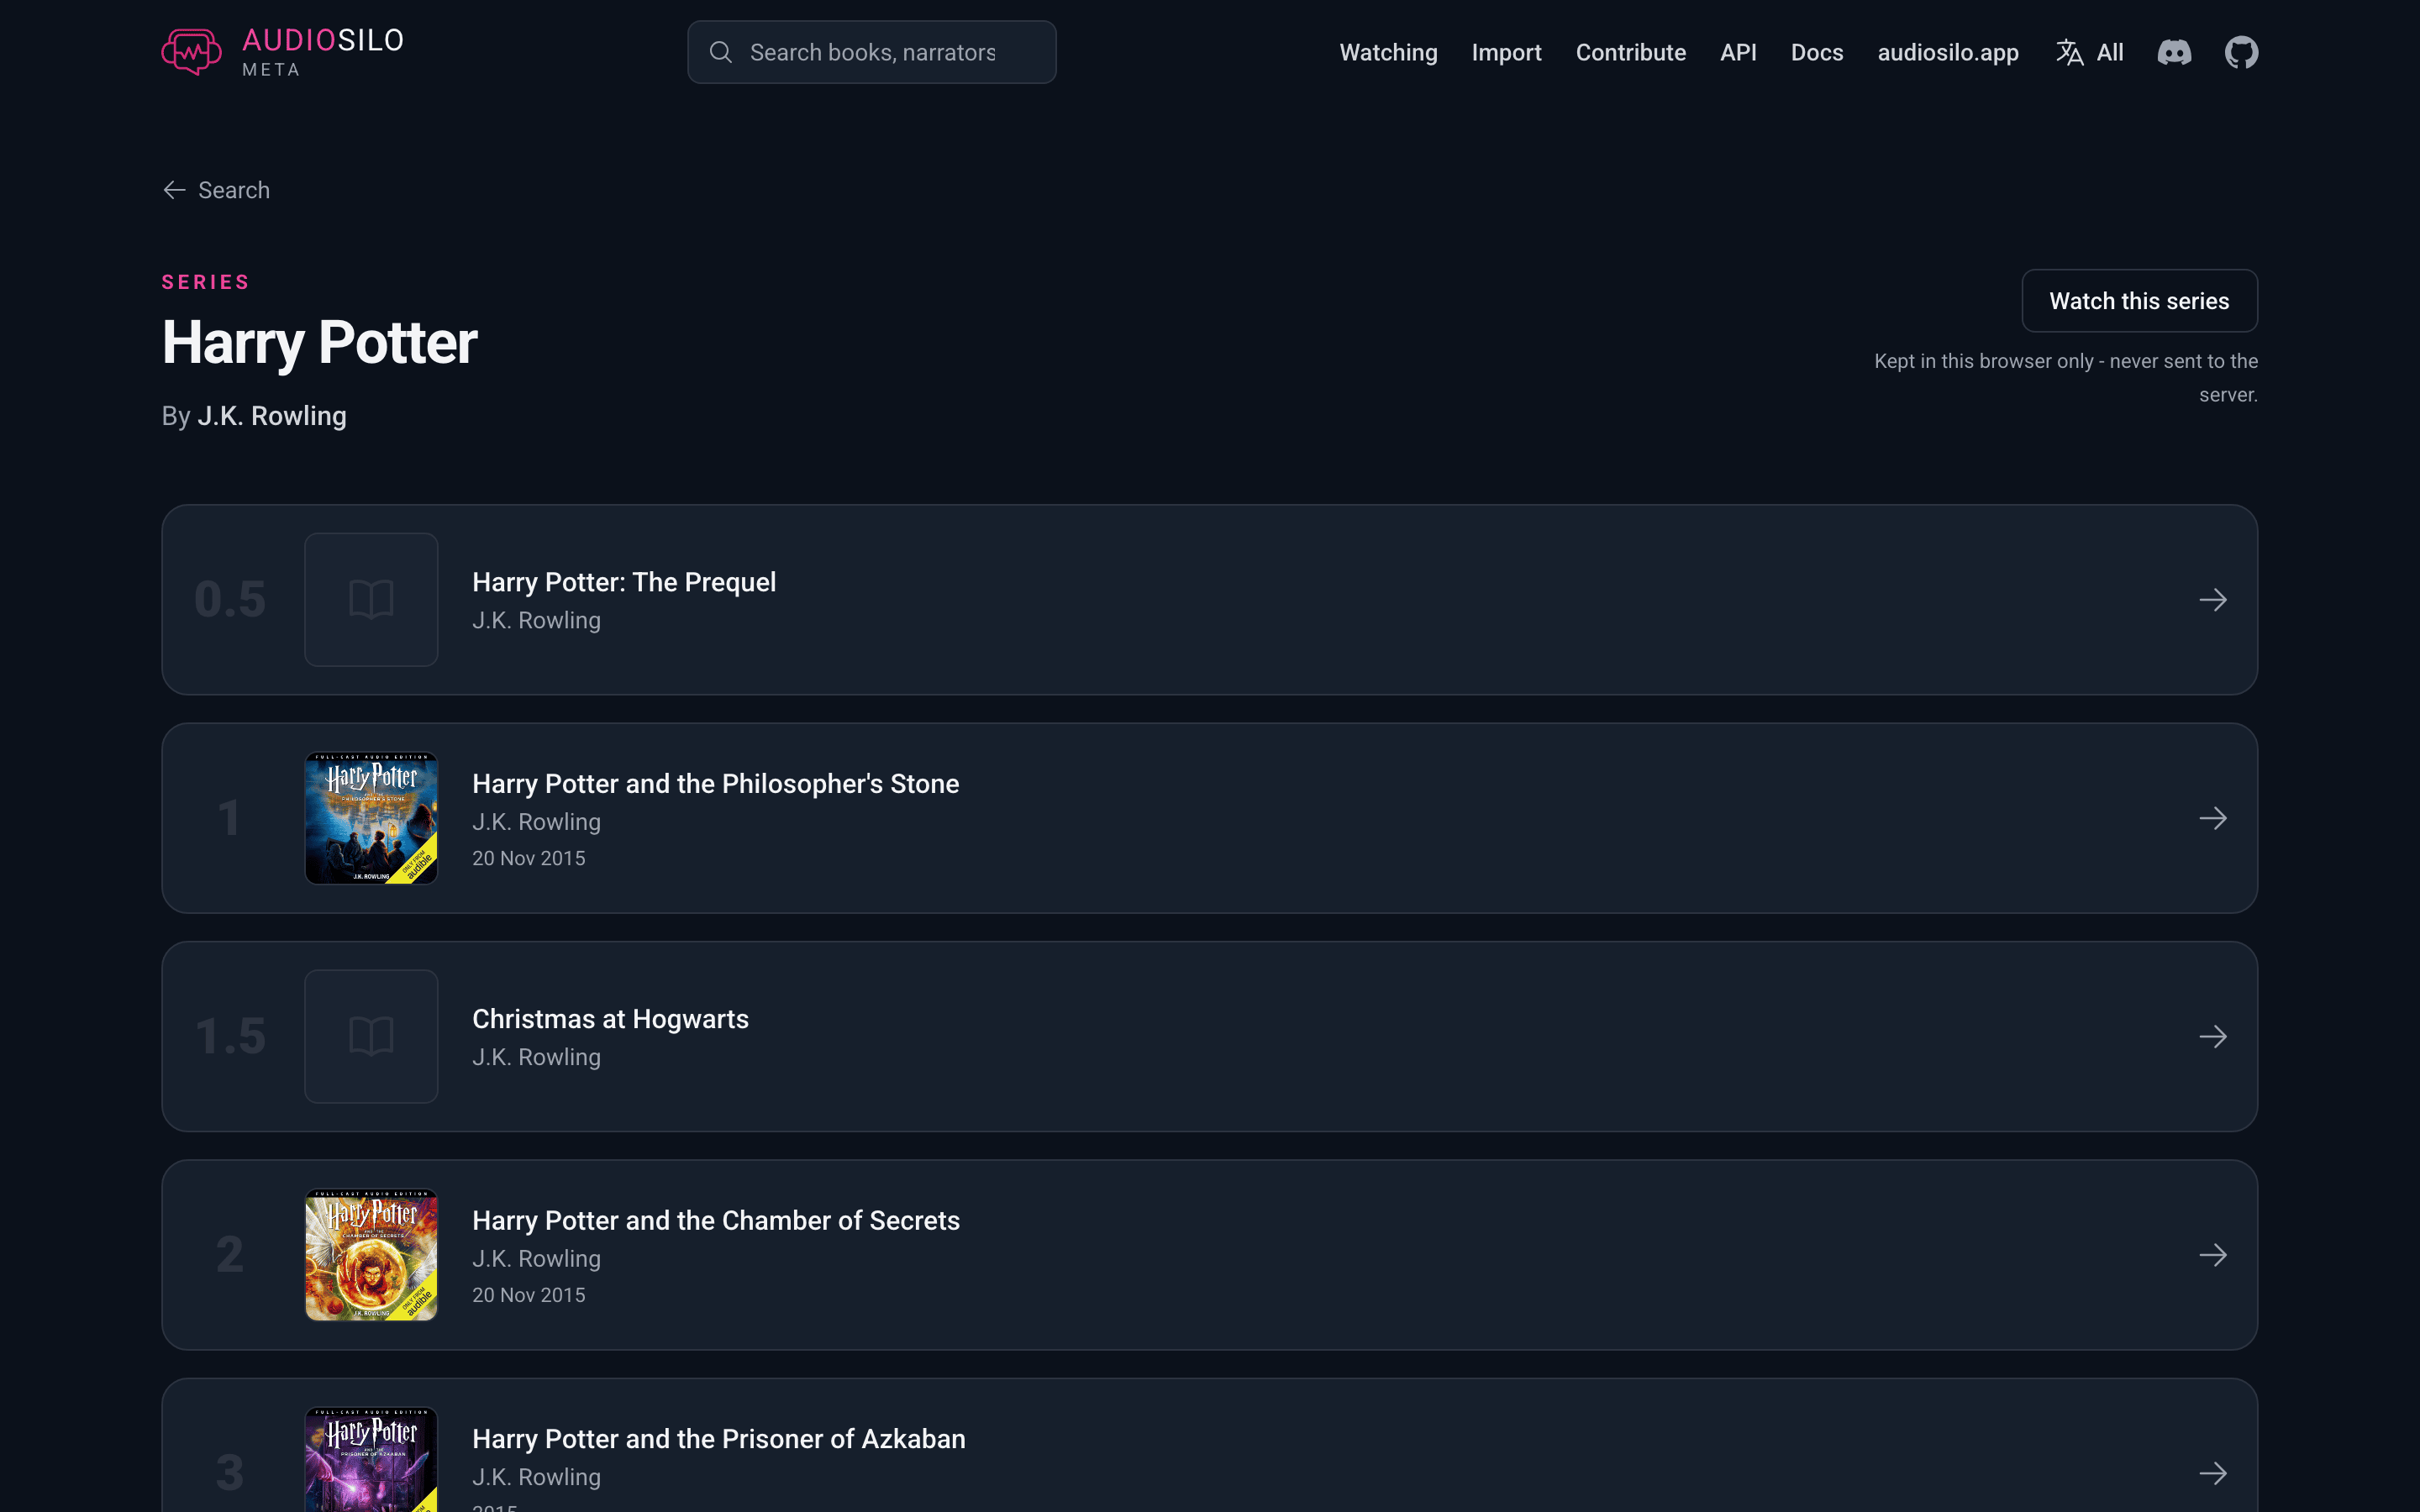This screenshot has width=2420, height=1512.
Task: Open the Watching nav item
Action: [1388, 52]
